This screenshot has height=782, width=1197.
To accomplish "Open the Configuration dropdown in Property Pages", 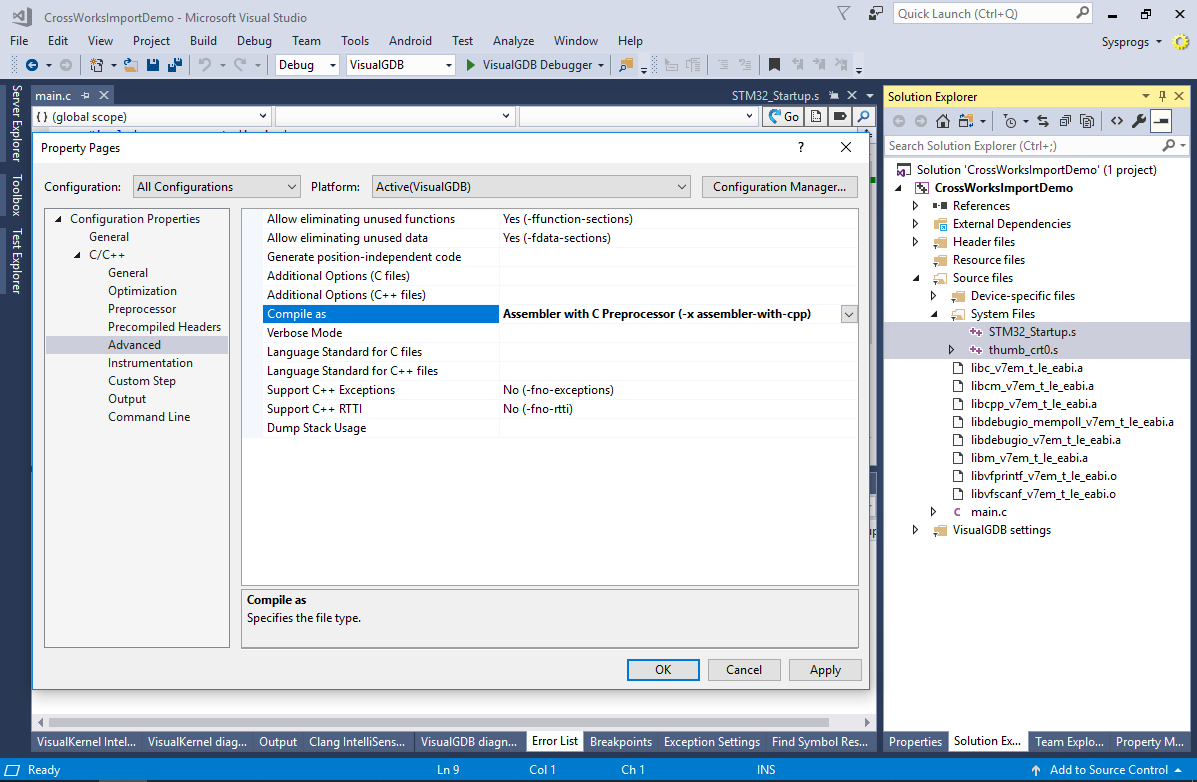I will click(x=217, y=187).
